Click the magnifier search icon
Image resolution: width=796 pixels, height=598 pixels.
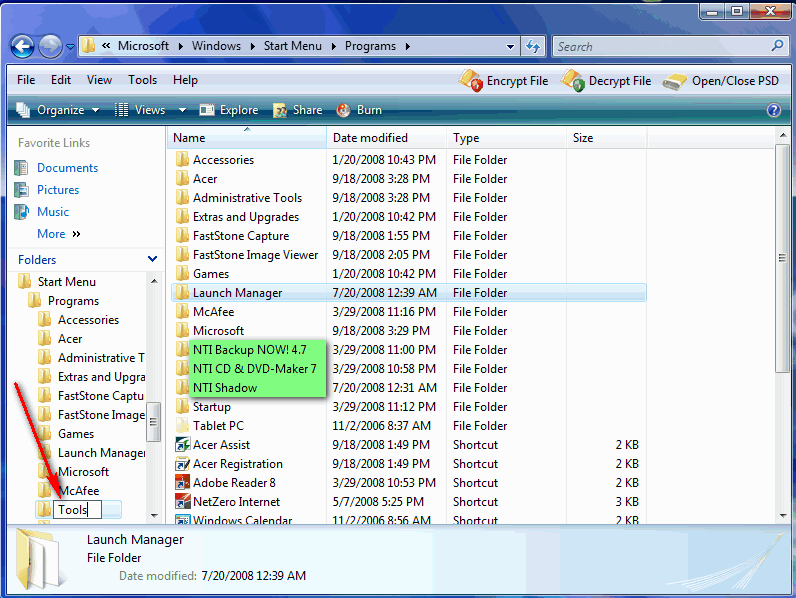pyautogui.click(x=777, y=46)
